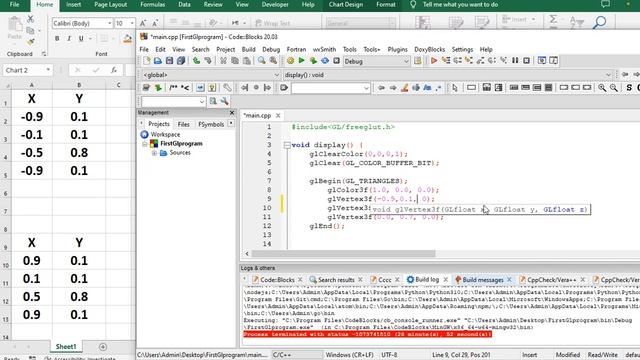Click the Run to cursor debug icon
The height and width of the screenshot is (360, 640).
[x=446, y=61]
